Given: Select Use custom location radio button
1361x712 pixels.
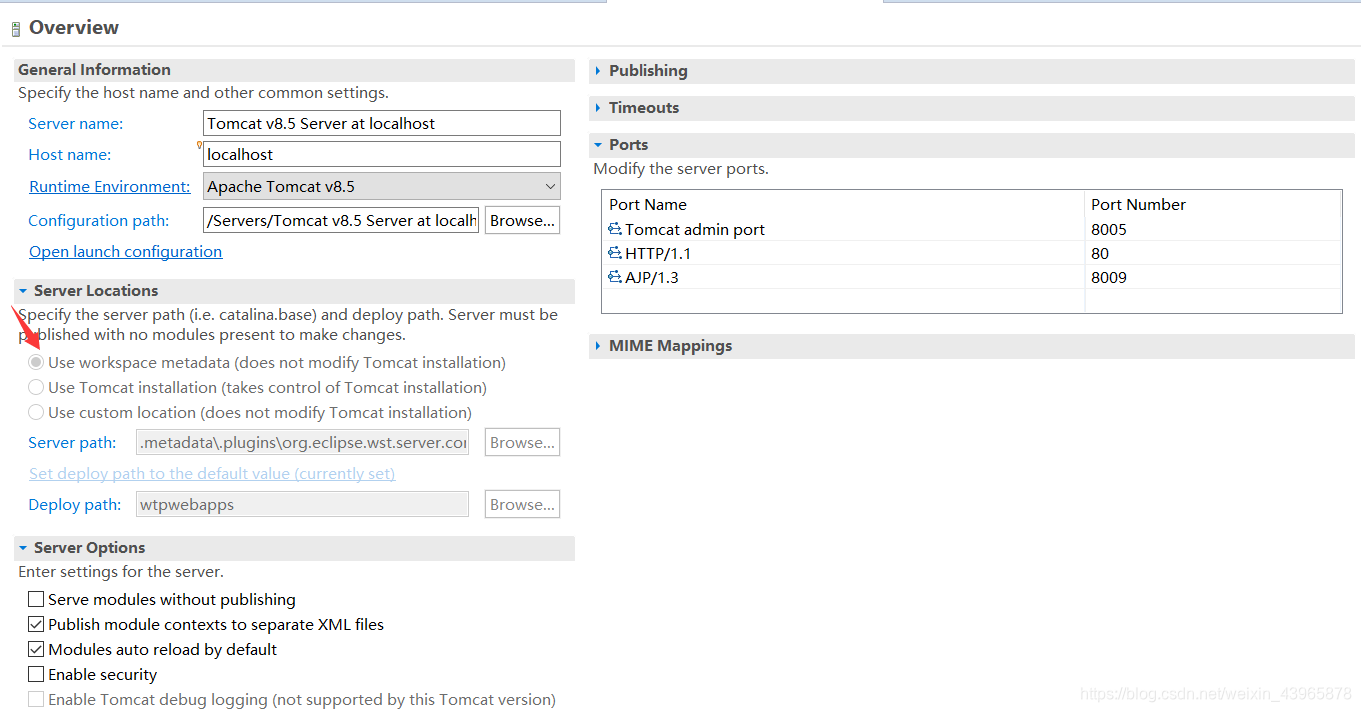Looking at the screenshot, I should tap(36, 412).
